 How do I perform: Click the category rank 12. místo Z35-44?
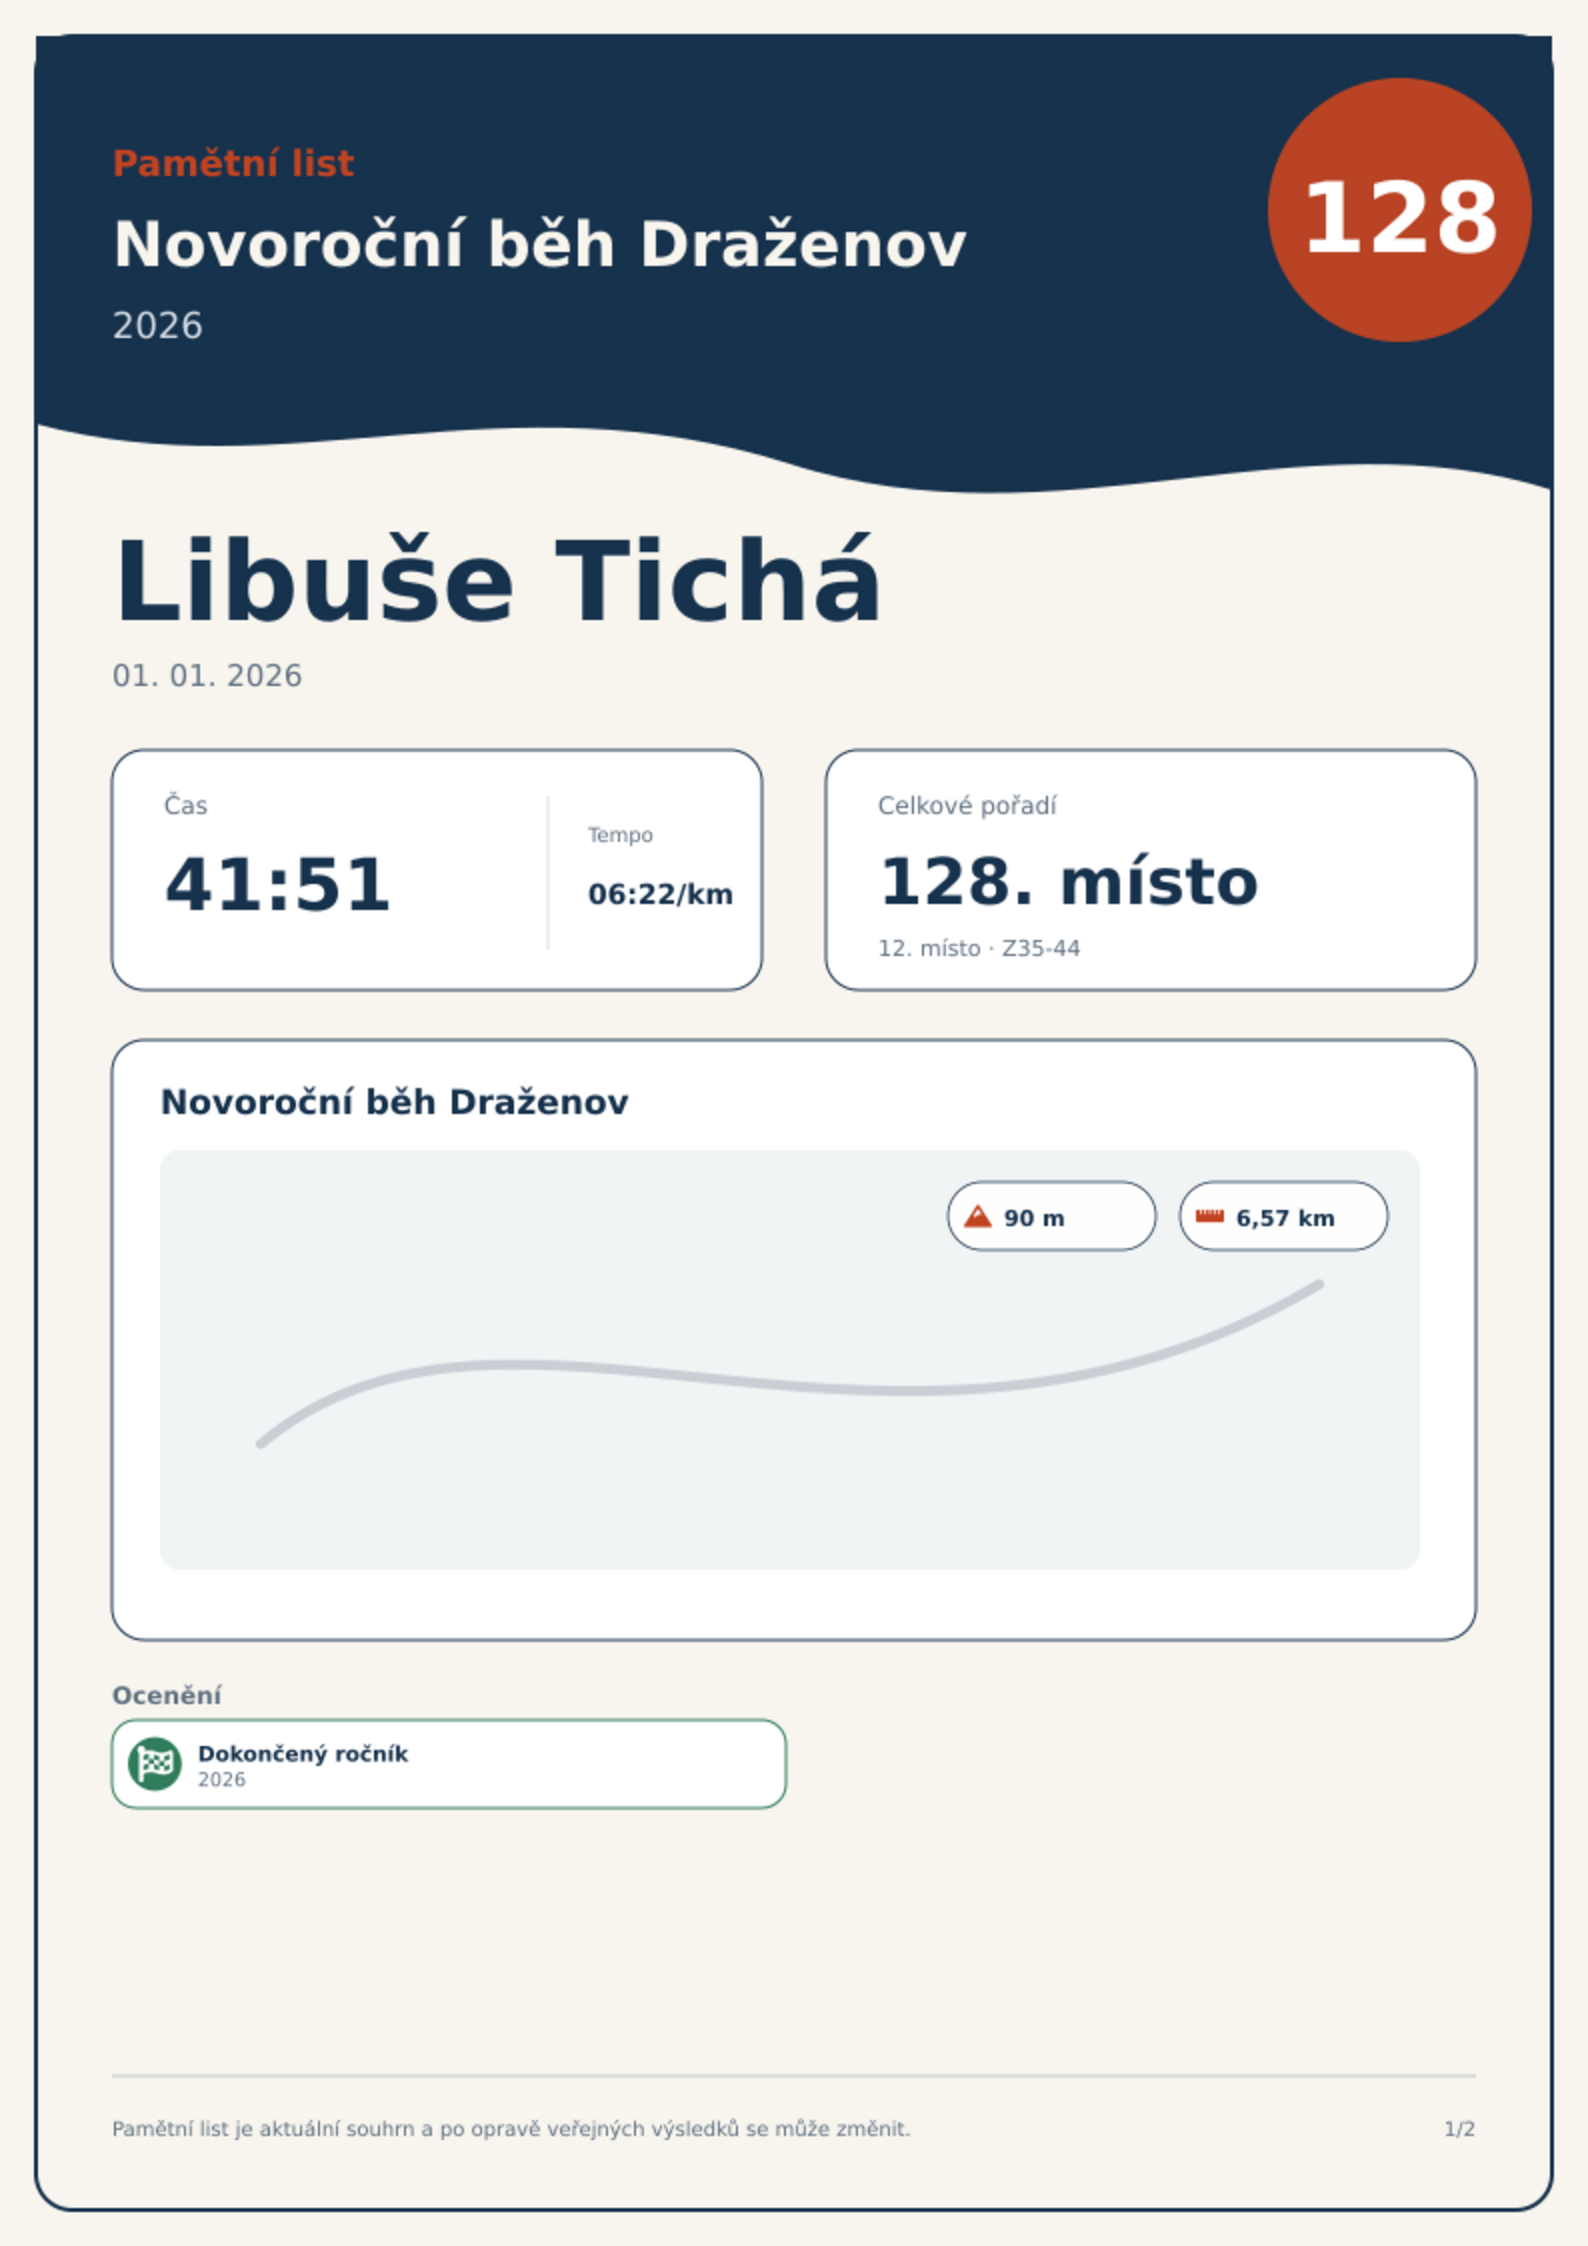coord(979,948)
